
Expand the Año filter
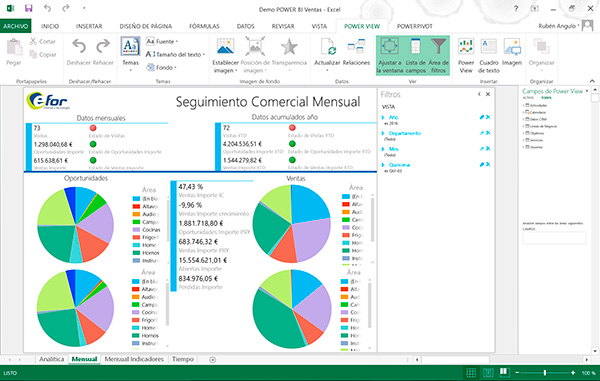coord(383,117)
